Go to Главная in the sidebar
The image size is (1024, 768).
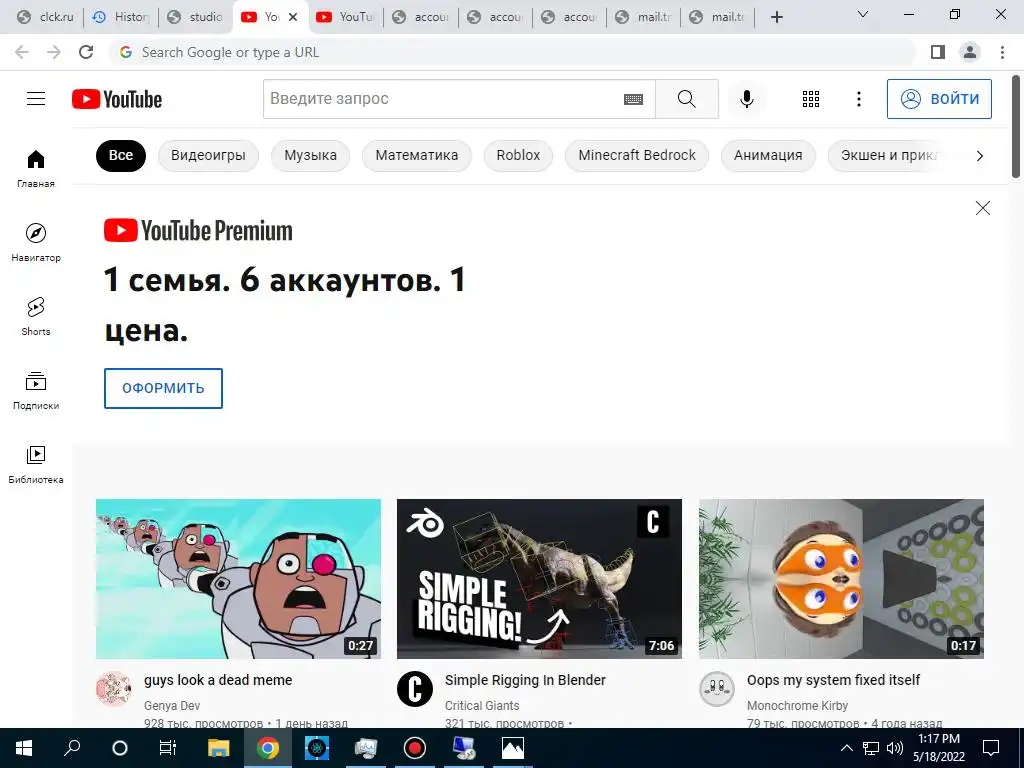(36, 168)
